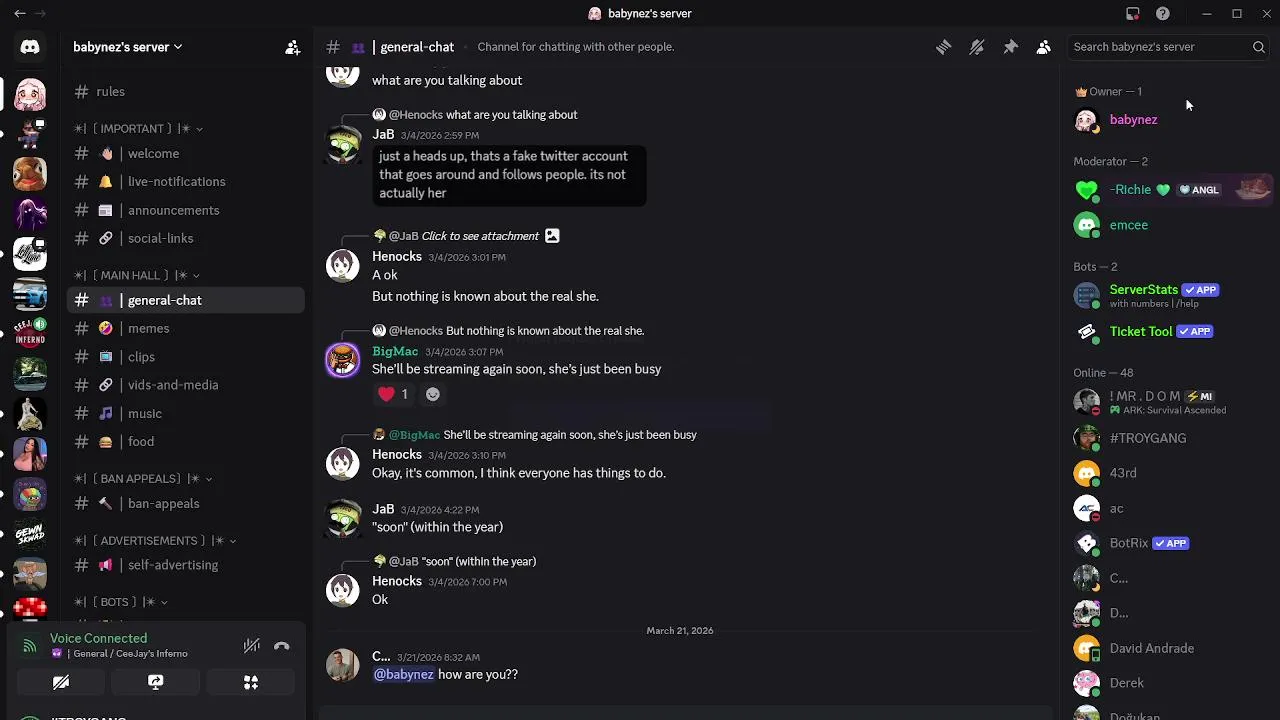The image size is (1280, 720).
Task: Collapse the MAIN HALL category
Action: pyautogui.click(x=139, y=275)
